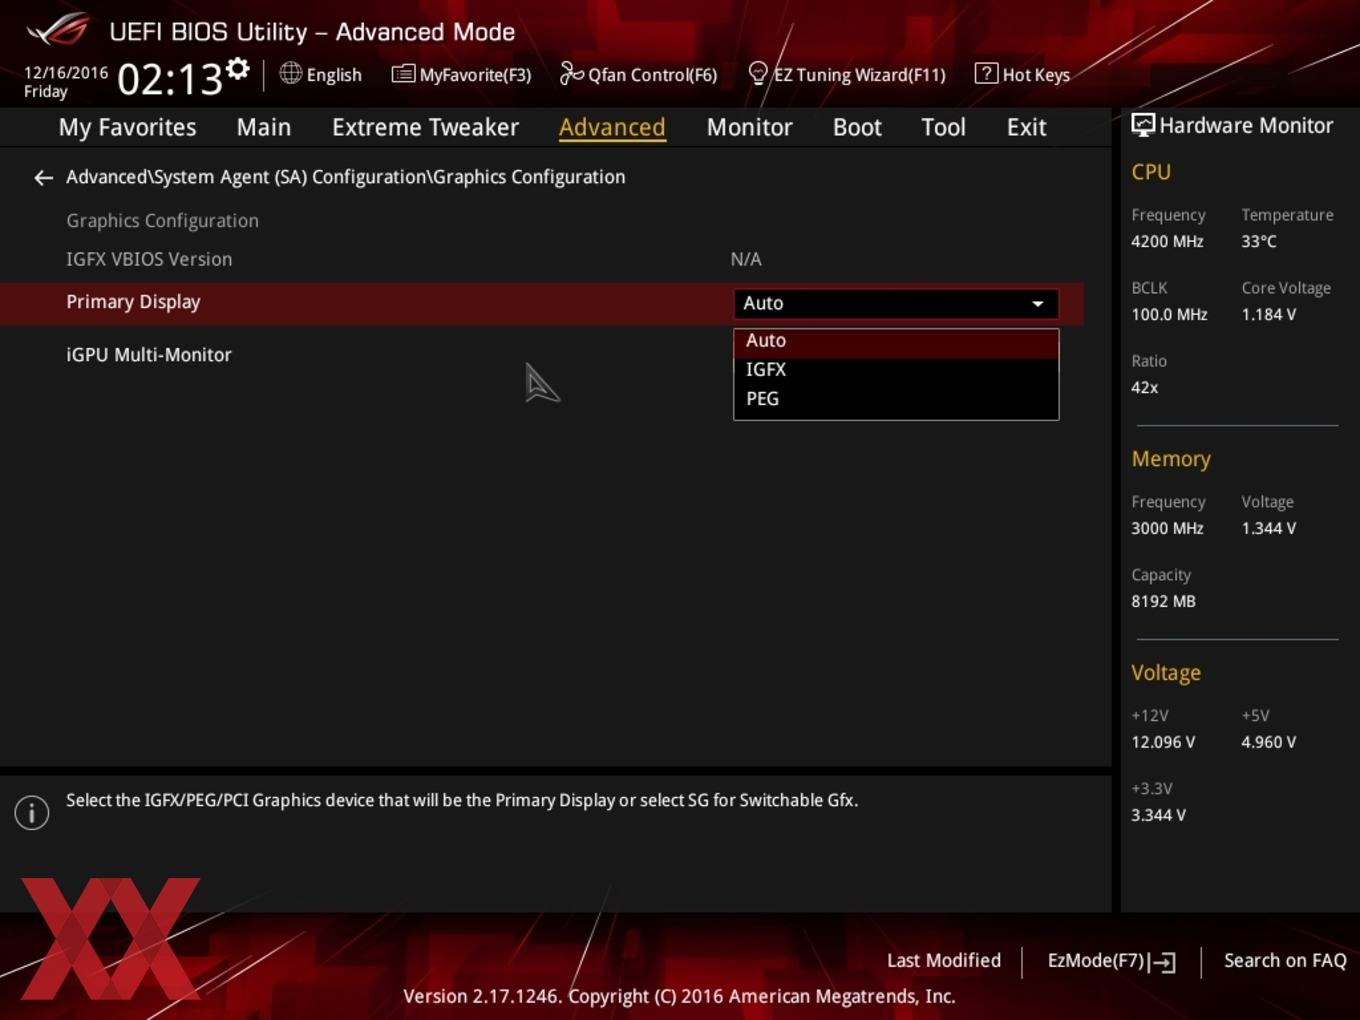Click the 02:13 clock display
Screen dimensions: 1360x1020
(x=170, y=79)
